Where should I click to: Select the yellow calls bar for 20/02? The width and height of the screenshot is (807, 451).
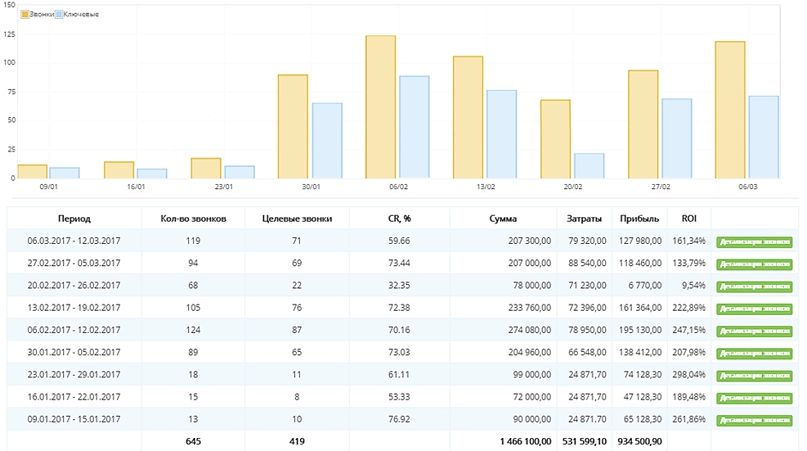click(x=555, y=139)
